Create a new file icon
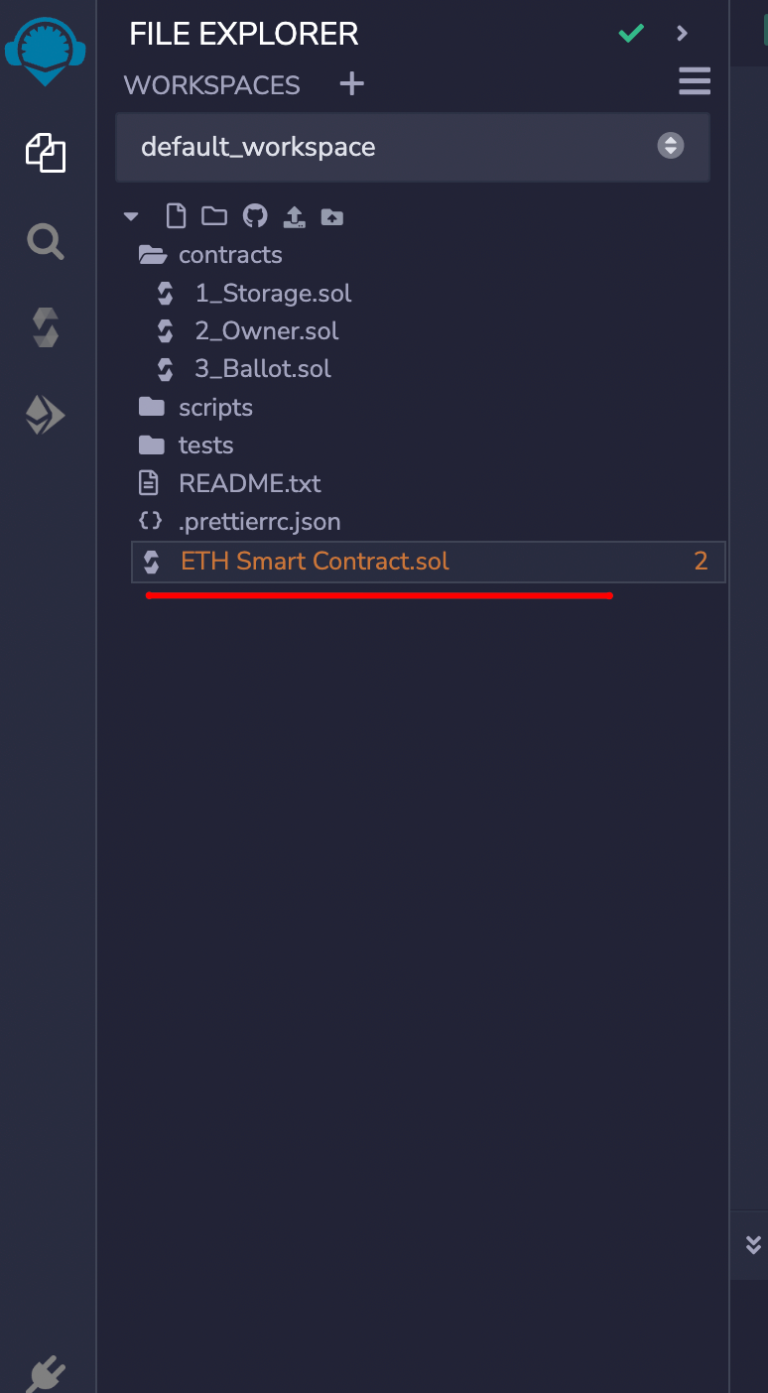 tap(176, 216)
